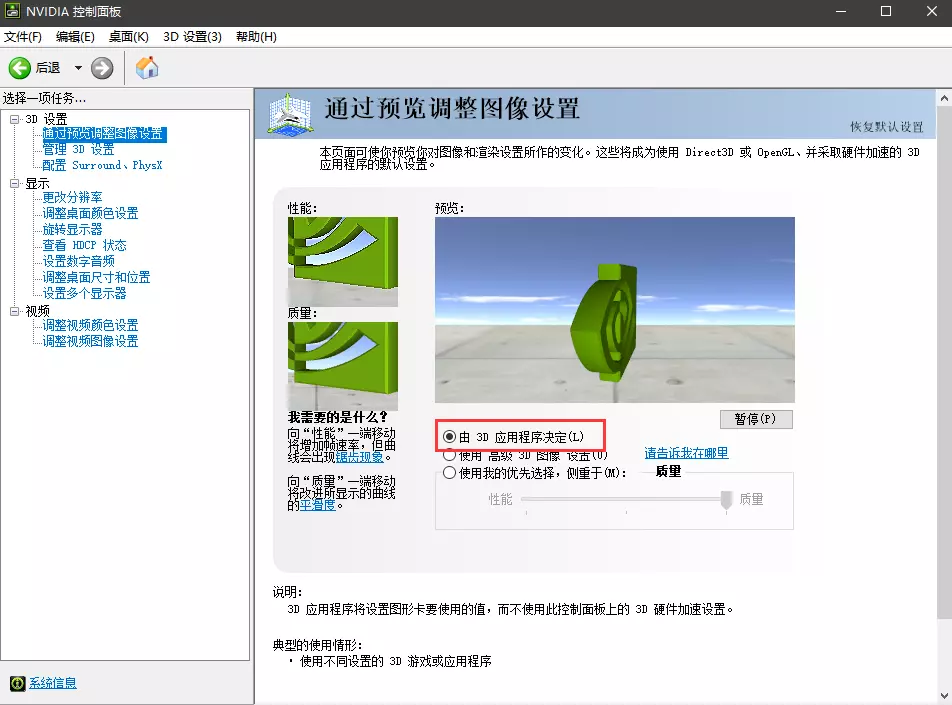Maximize the NVIDIA 控制面板 window

(886, 12)
